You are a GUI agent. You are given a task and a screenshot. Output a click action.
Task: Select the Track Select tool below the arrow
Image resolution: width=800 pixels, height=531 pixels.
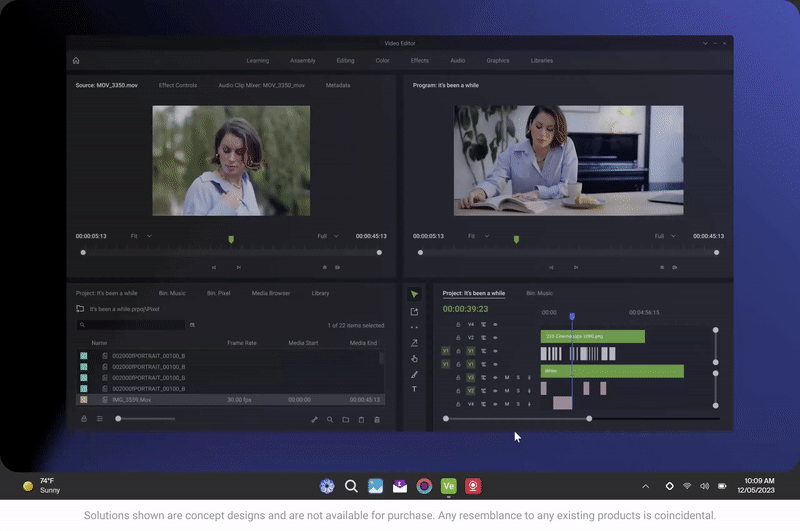414,312
